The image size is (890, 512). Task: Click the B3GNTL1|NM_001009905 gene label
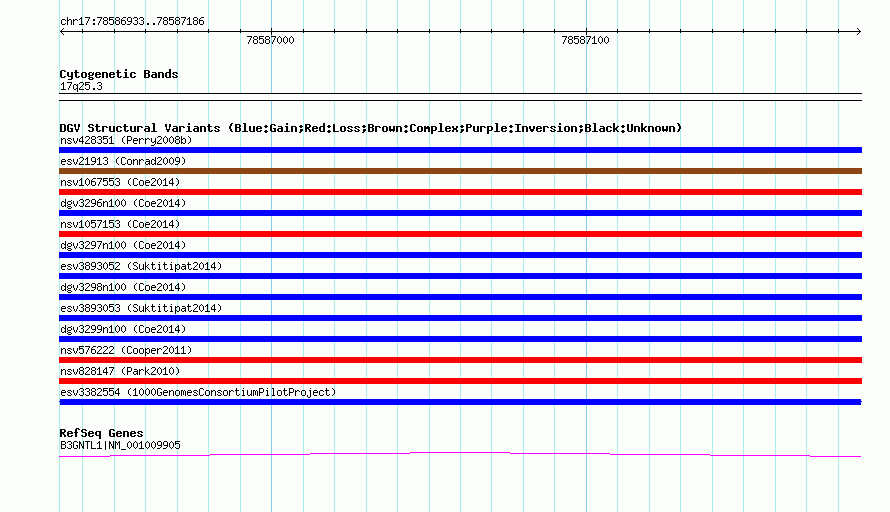[x=120, y=445]
